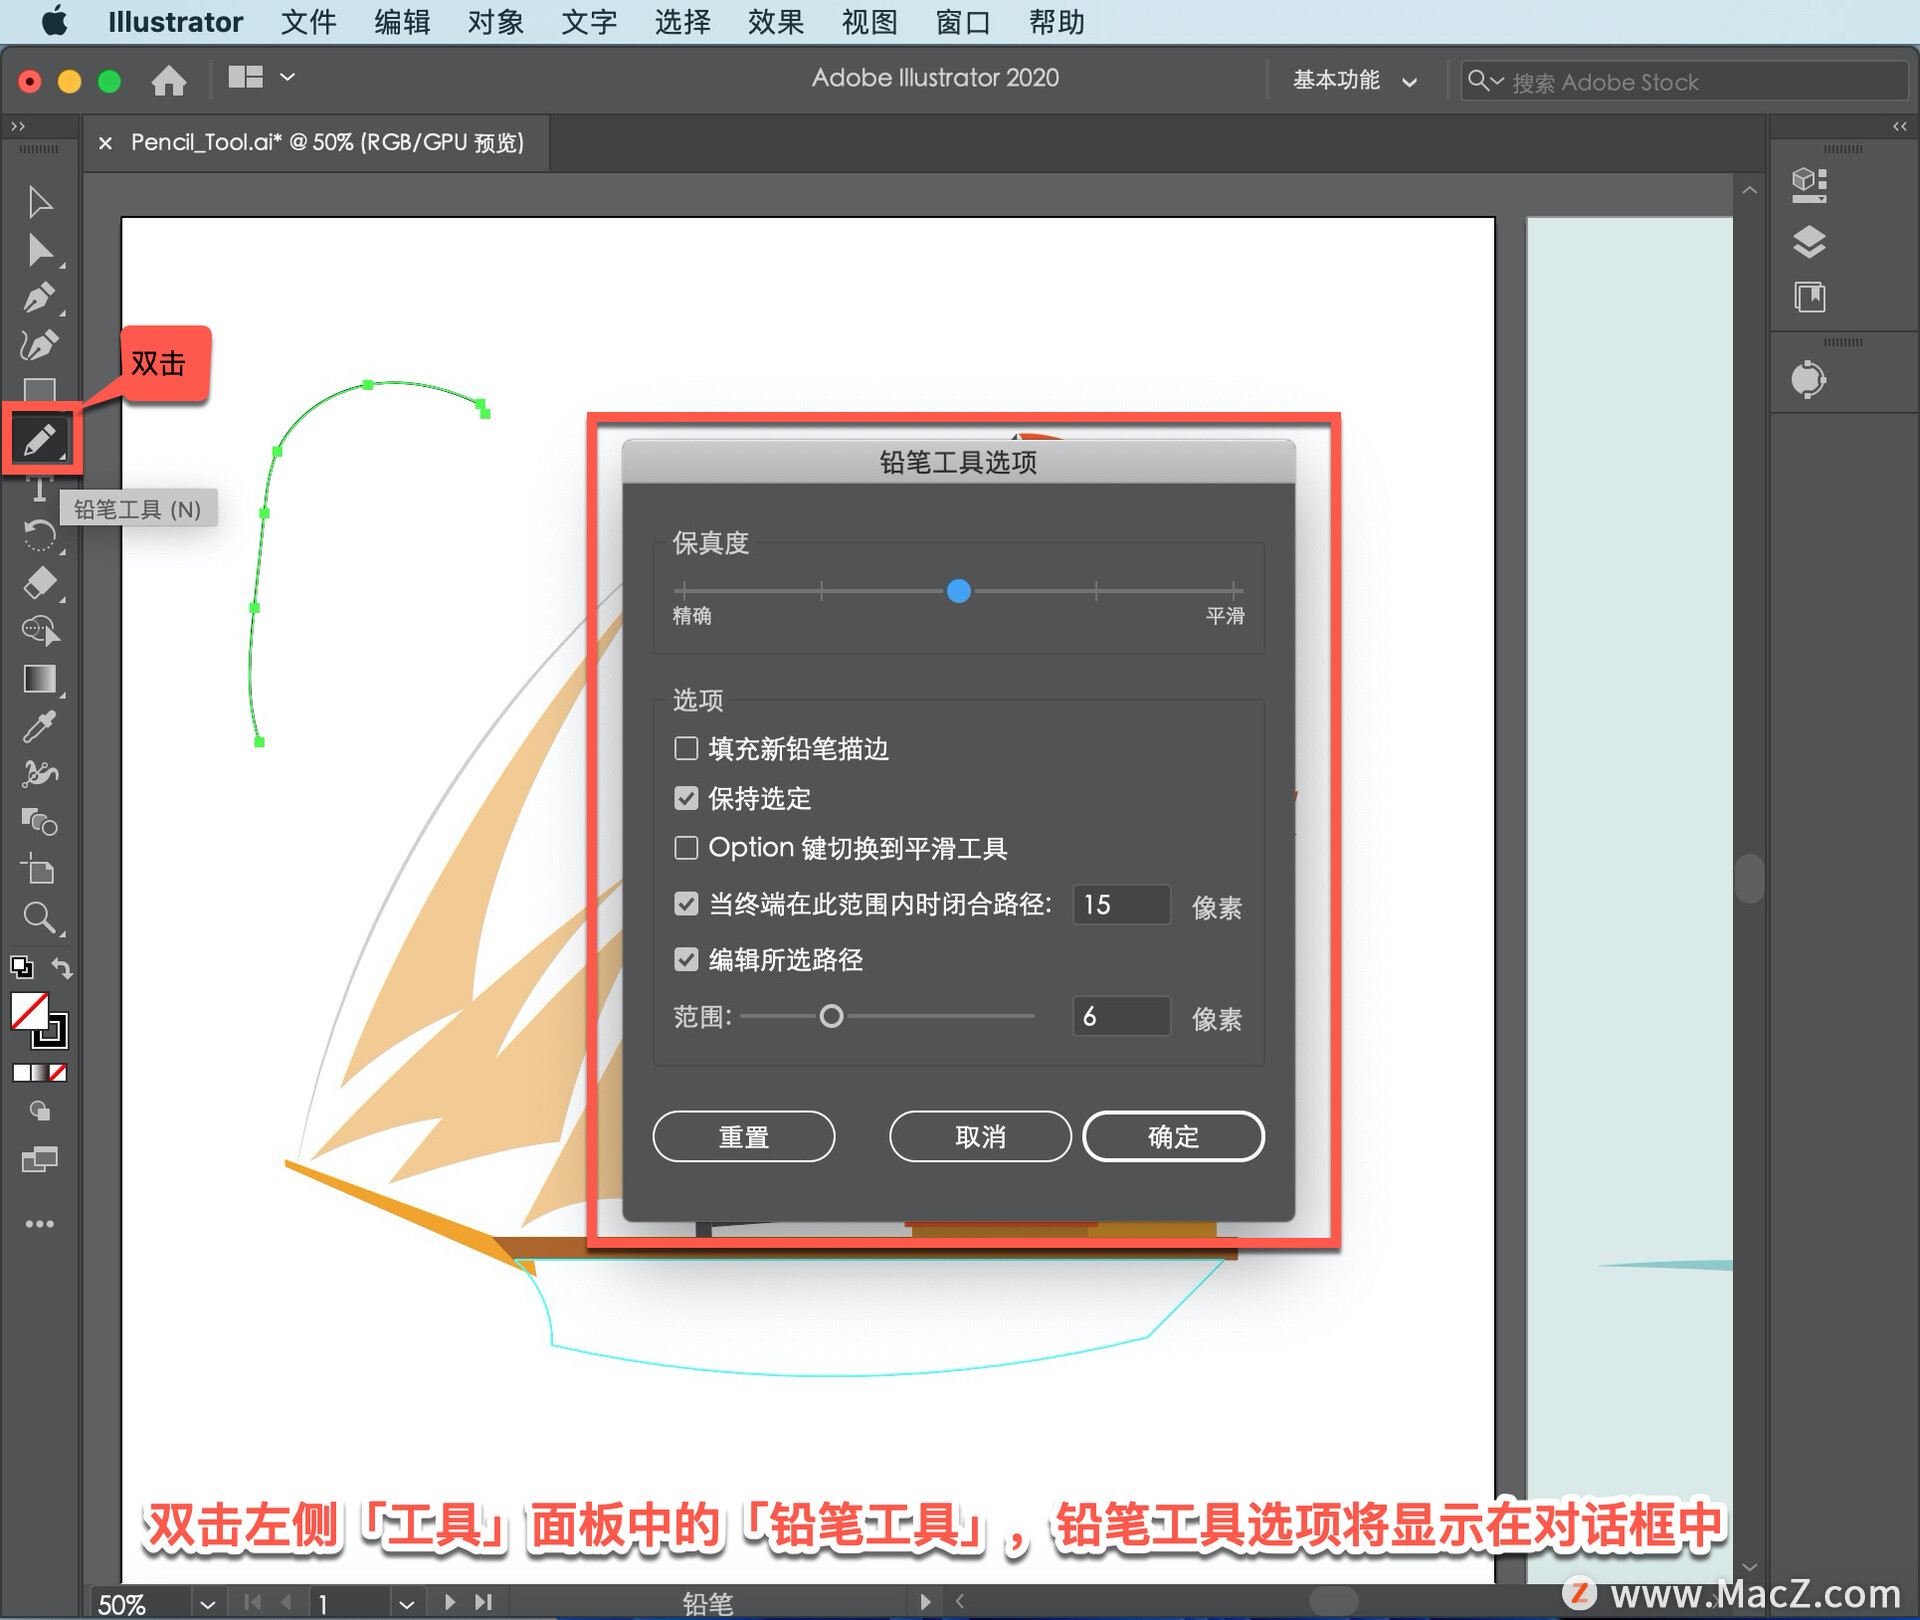Open the 编辑 menu
Screen dimensions: 1920x1620
pos(402,22)
